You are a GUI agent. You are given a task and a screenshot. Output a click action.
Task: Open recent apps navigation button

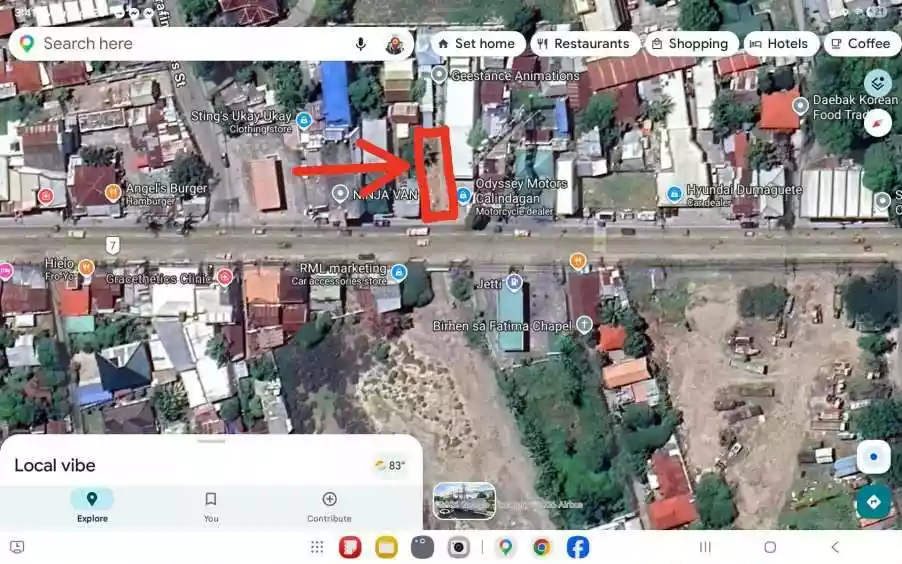[705, 547]
